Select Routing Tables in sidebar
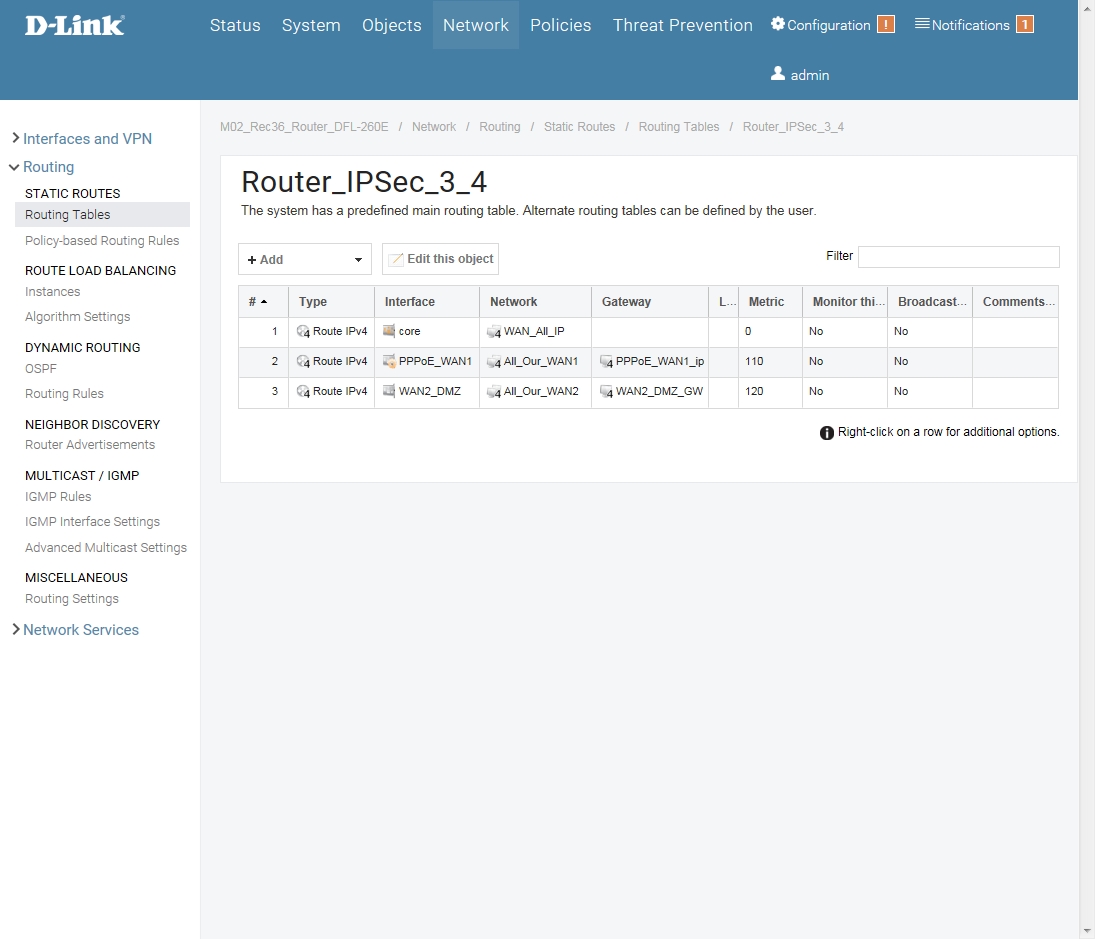Viewport: 1095px width, 939px height. 102,214
